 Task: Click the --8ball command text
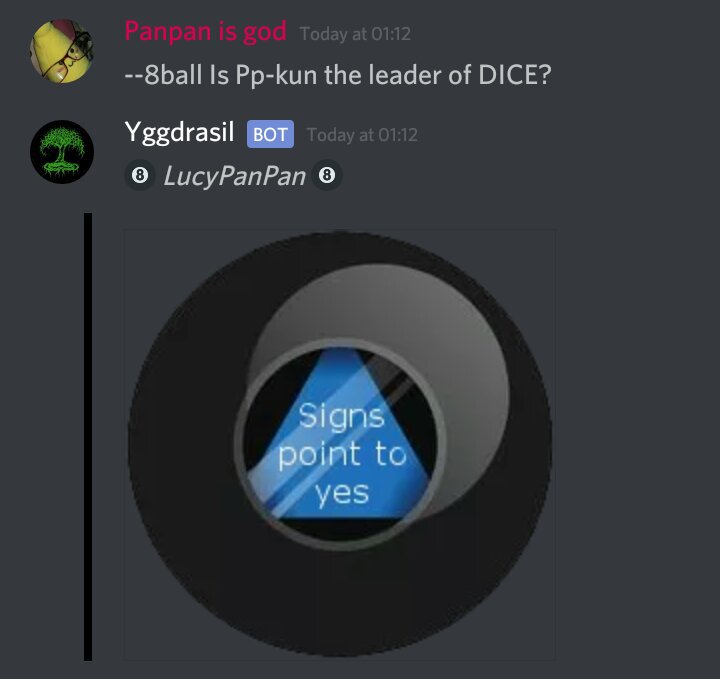163,75
